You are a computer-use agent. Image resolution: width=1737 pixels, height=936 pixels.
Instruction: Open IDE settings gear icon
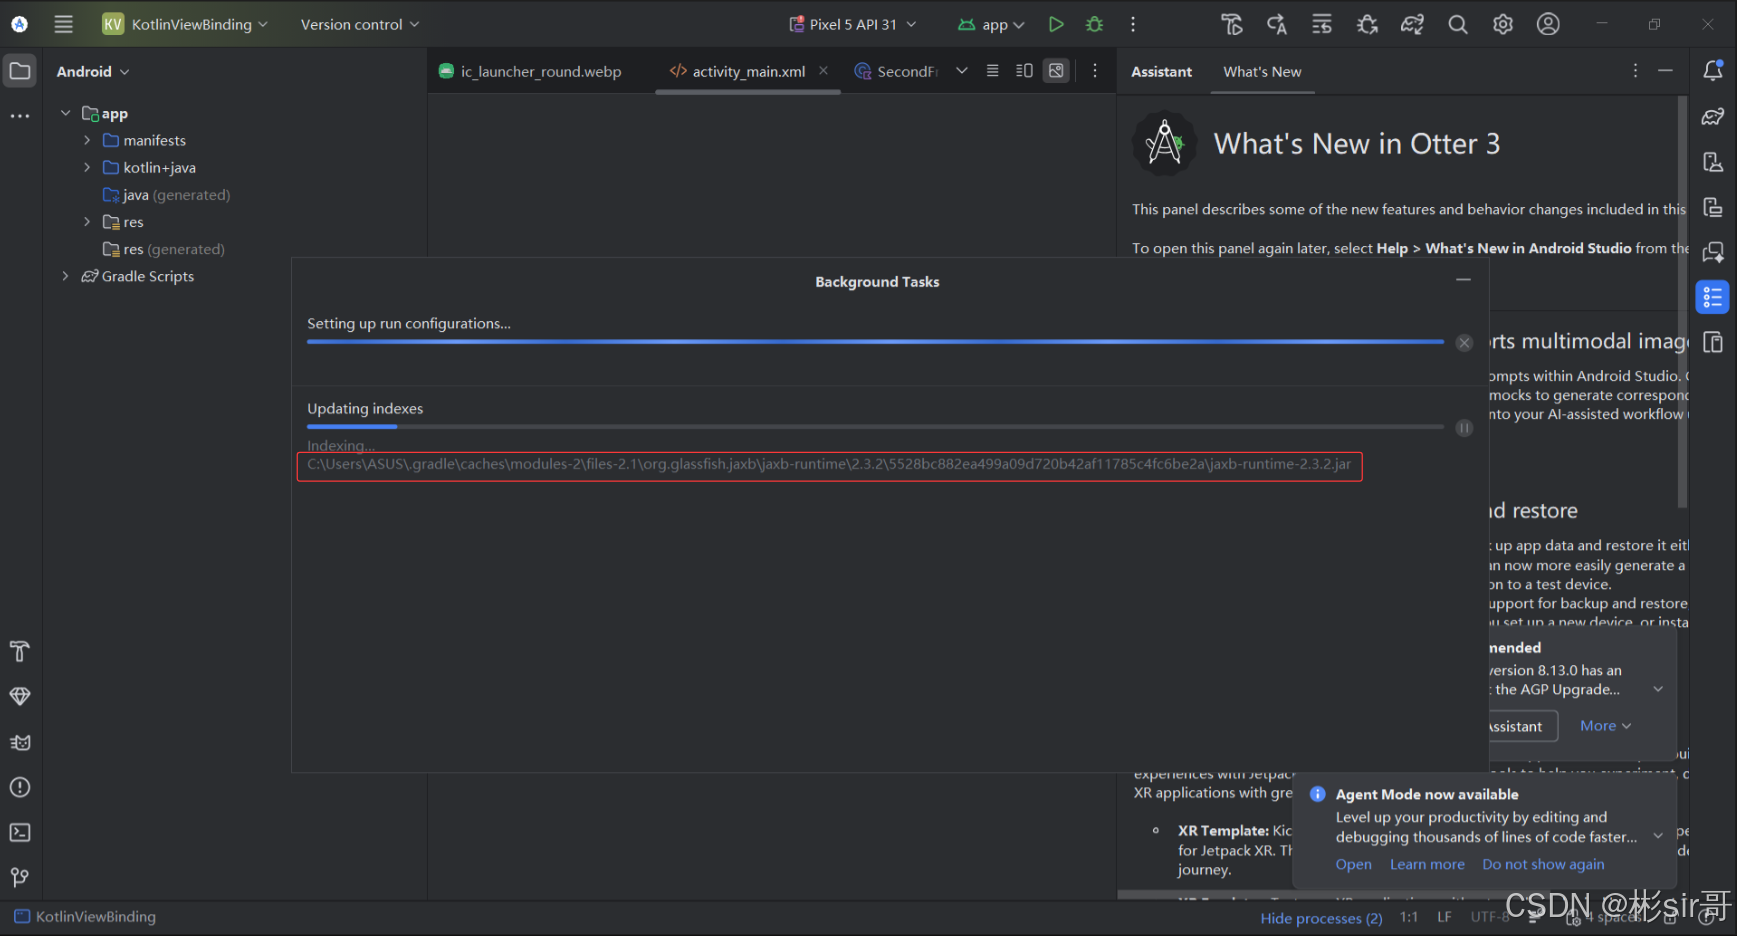[1503, 24]
